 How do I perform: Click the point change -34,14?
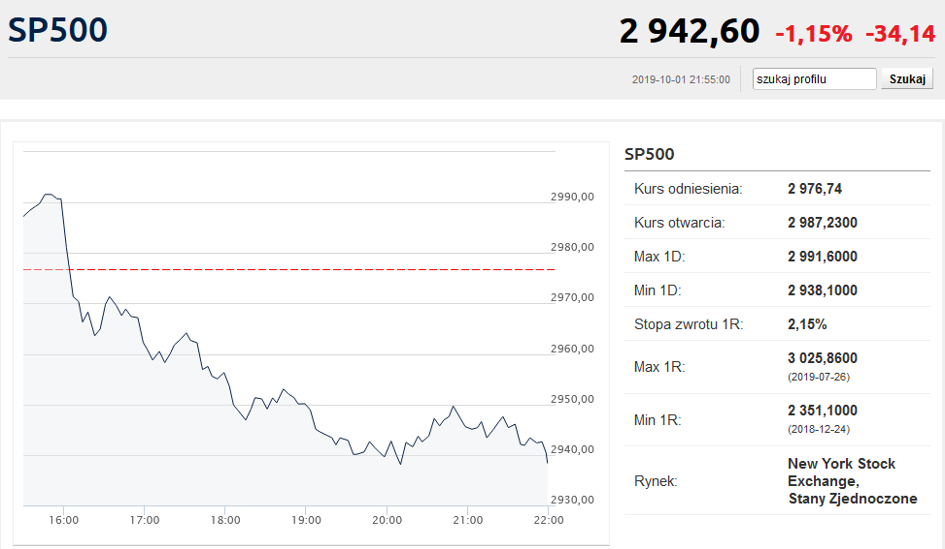[900, 34]
